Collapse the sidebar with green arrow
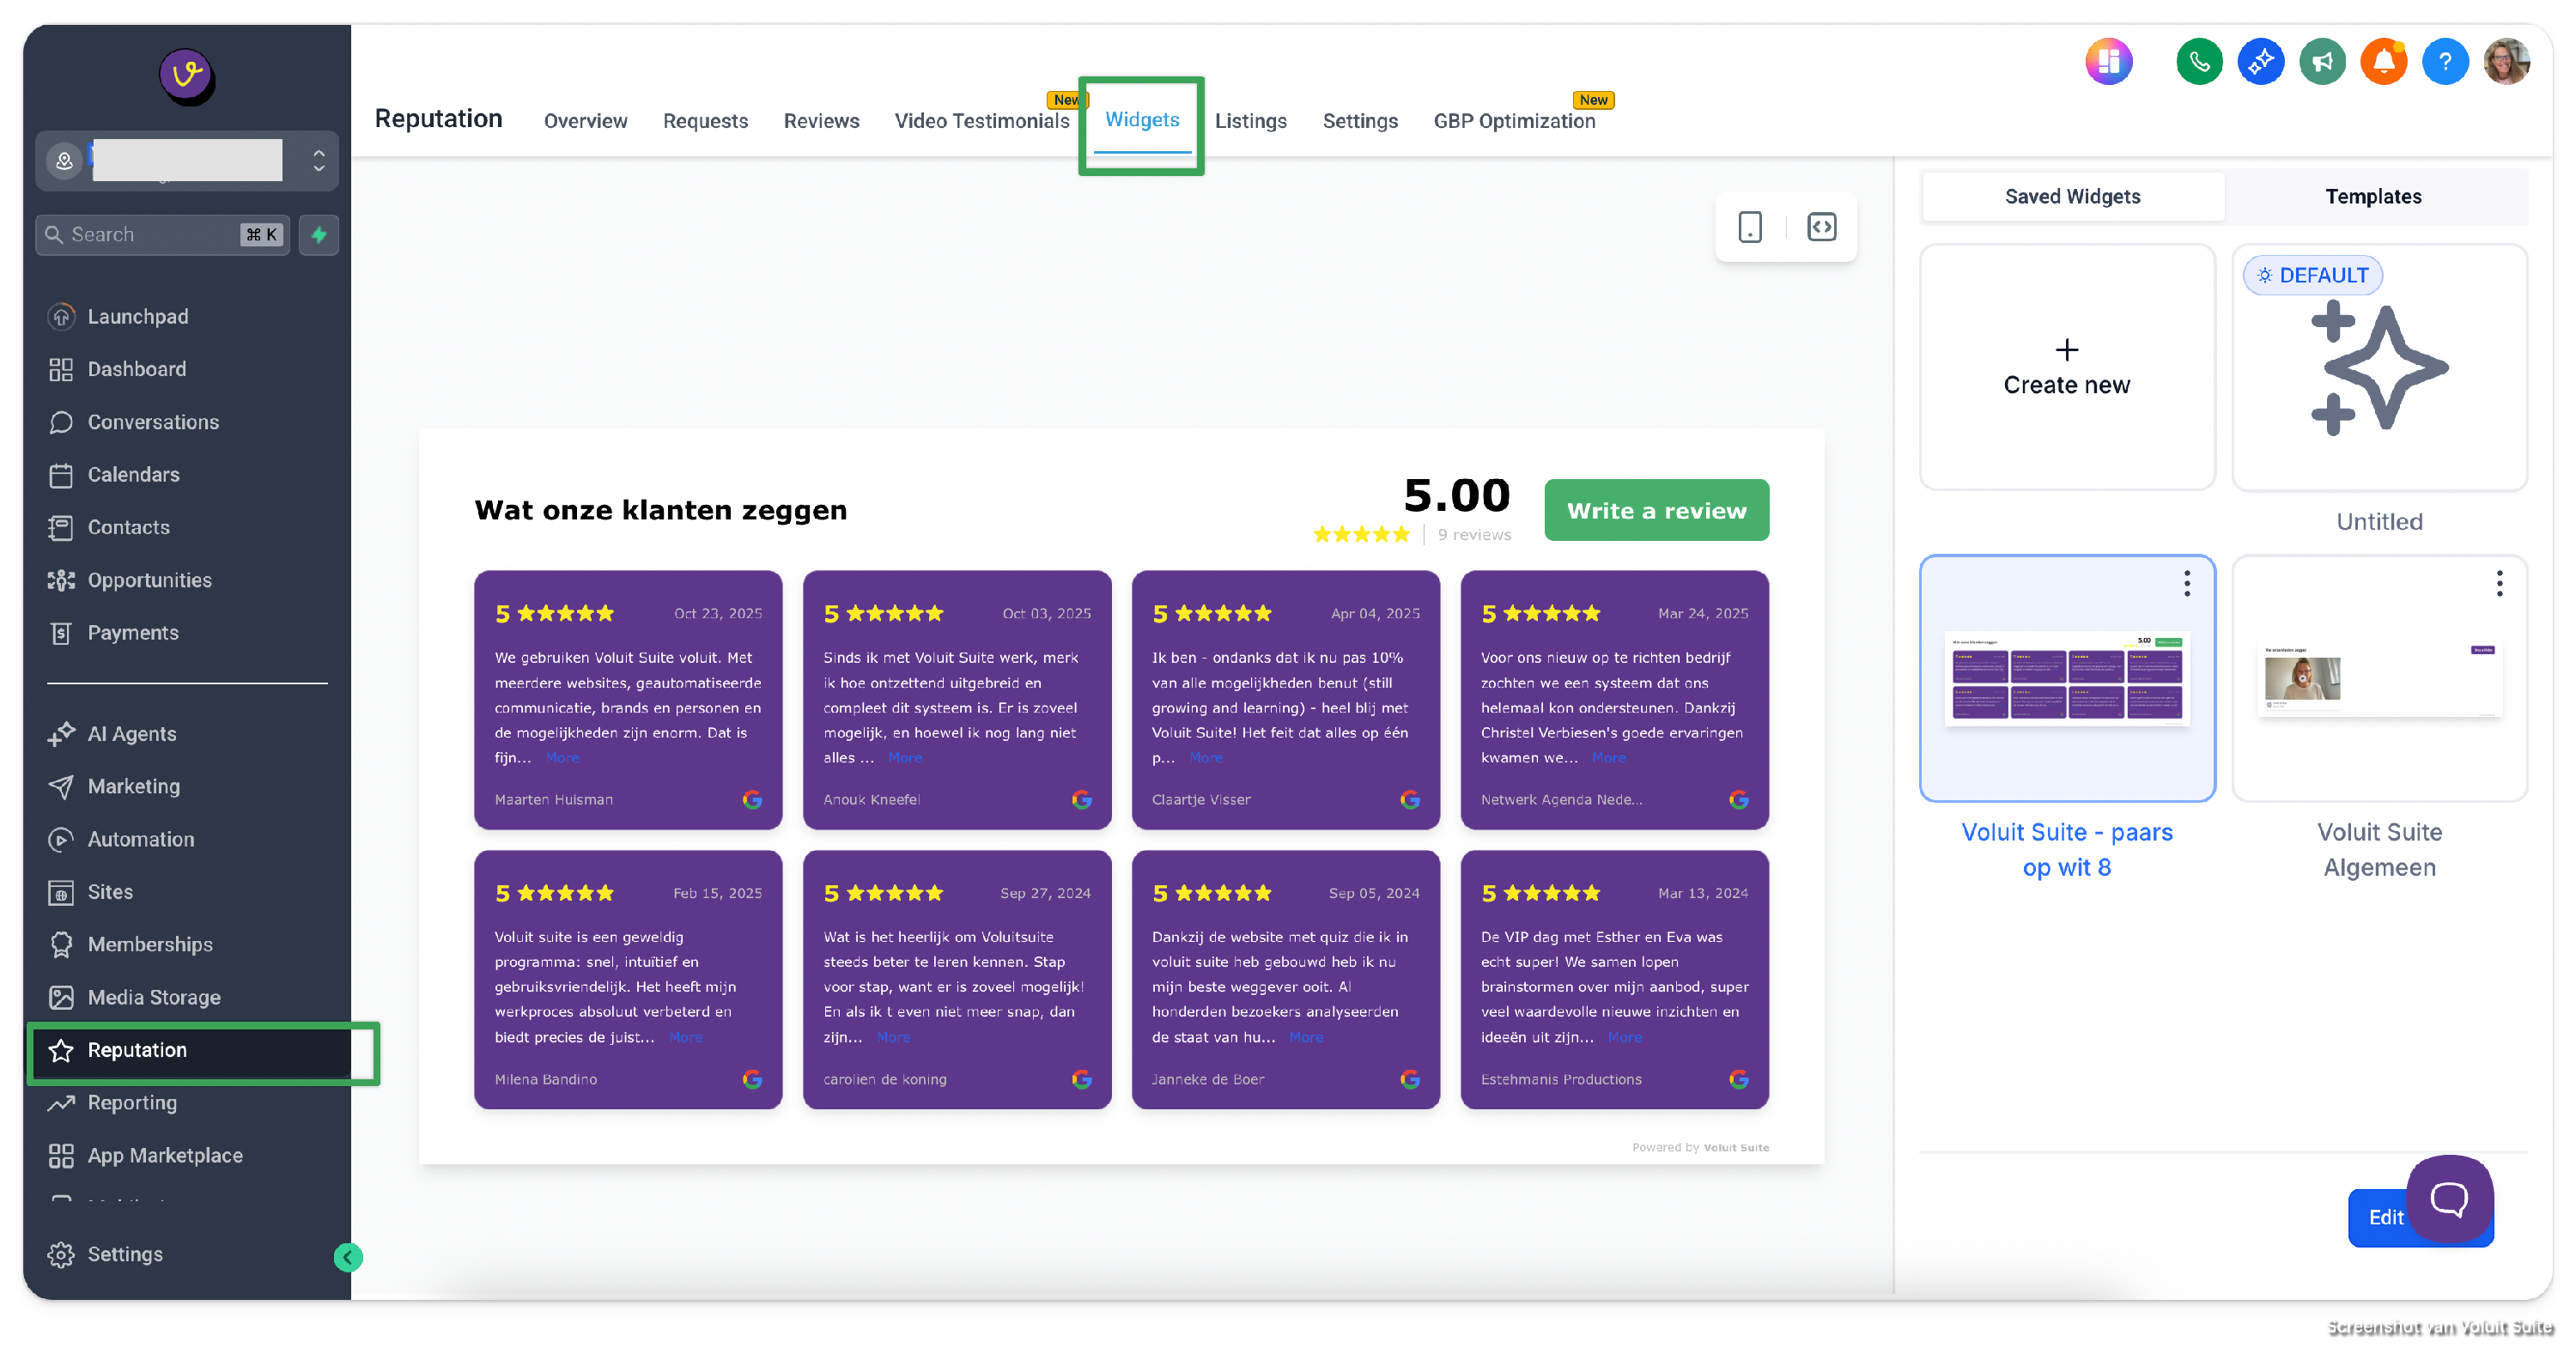This screenshot has width=2576, height=1360. tap(348, 1257)
